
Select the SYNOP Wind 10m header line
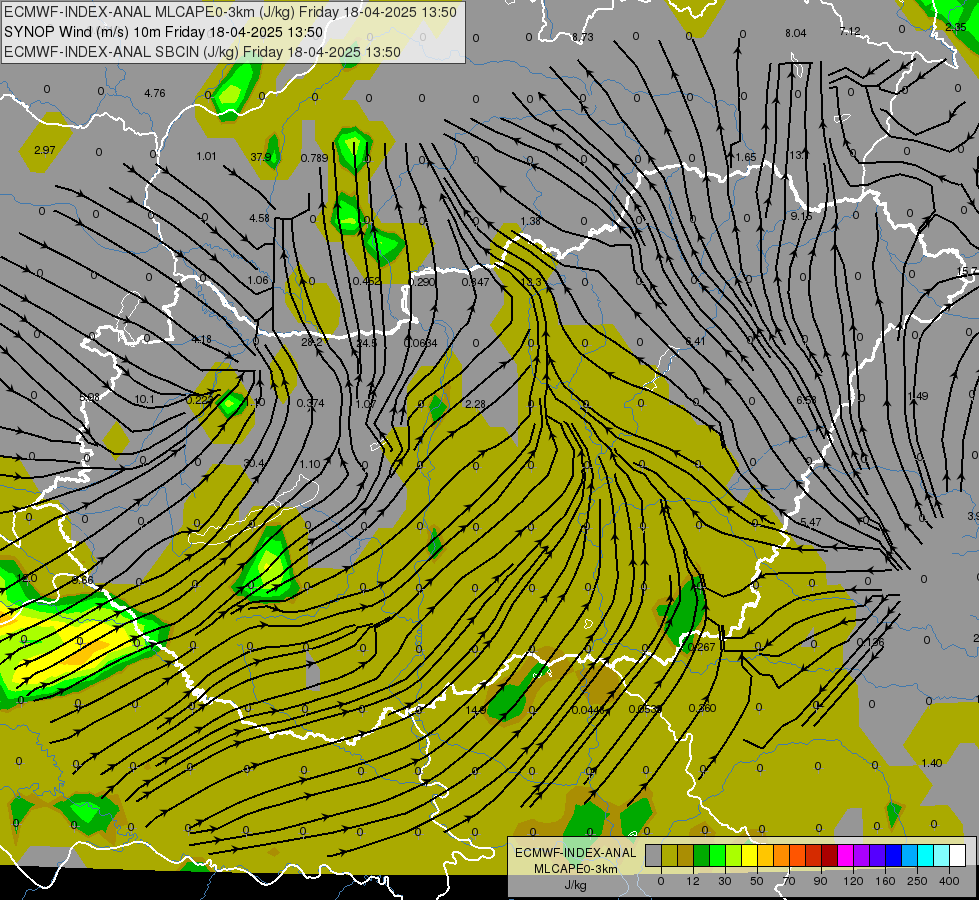tap(164, 32)
